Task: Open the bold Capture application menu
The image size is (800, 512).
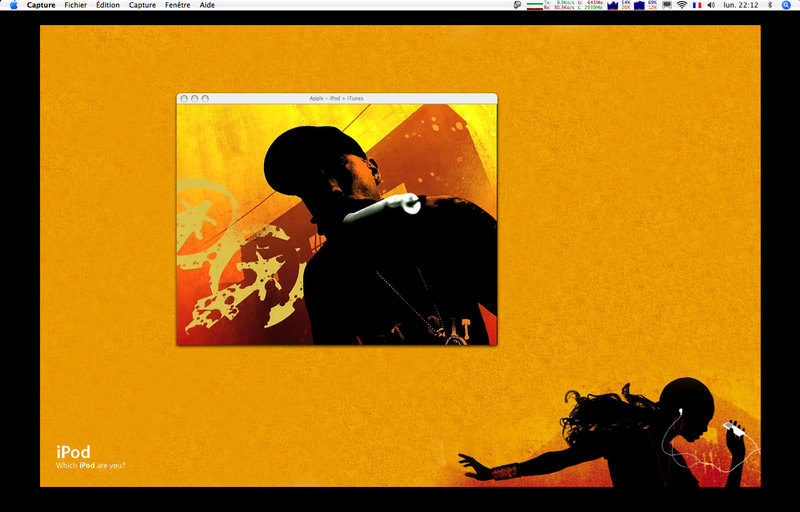Action: click(41, 5)
